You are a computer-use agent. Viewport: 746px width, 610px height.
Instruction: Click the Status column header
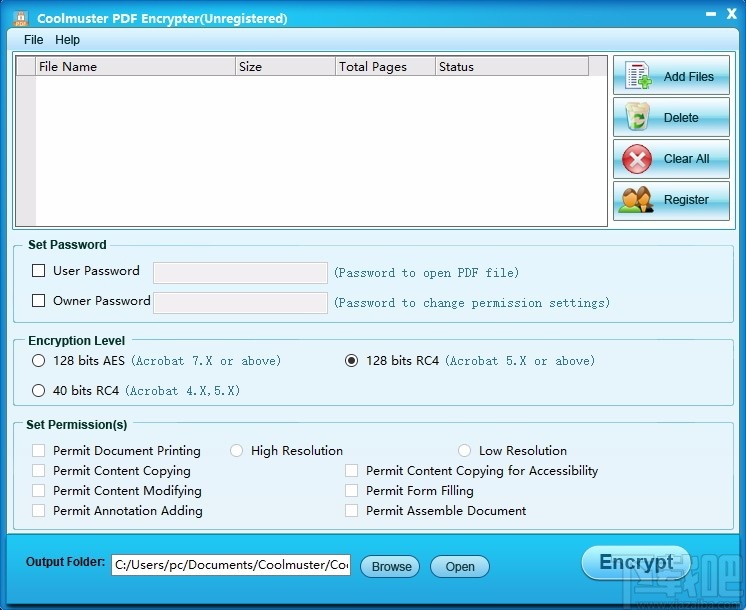pyautogui.click(x=512, y=67)
